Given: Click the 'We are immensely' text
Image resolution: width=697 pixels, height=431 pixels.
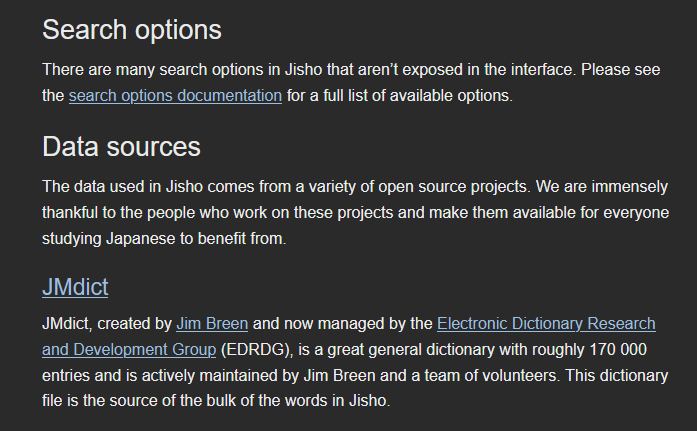Looking at the screenshot, I should tap(601, 187).
